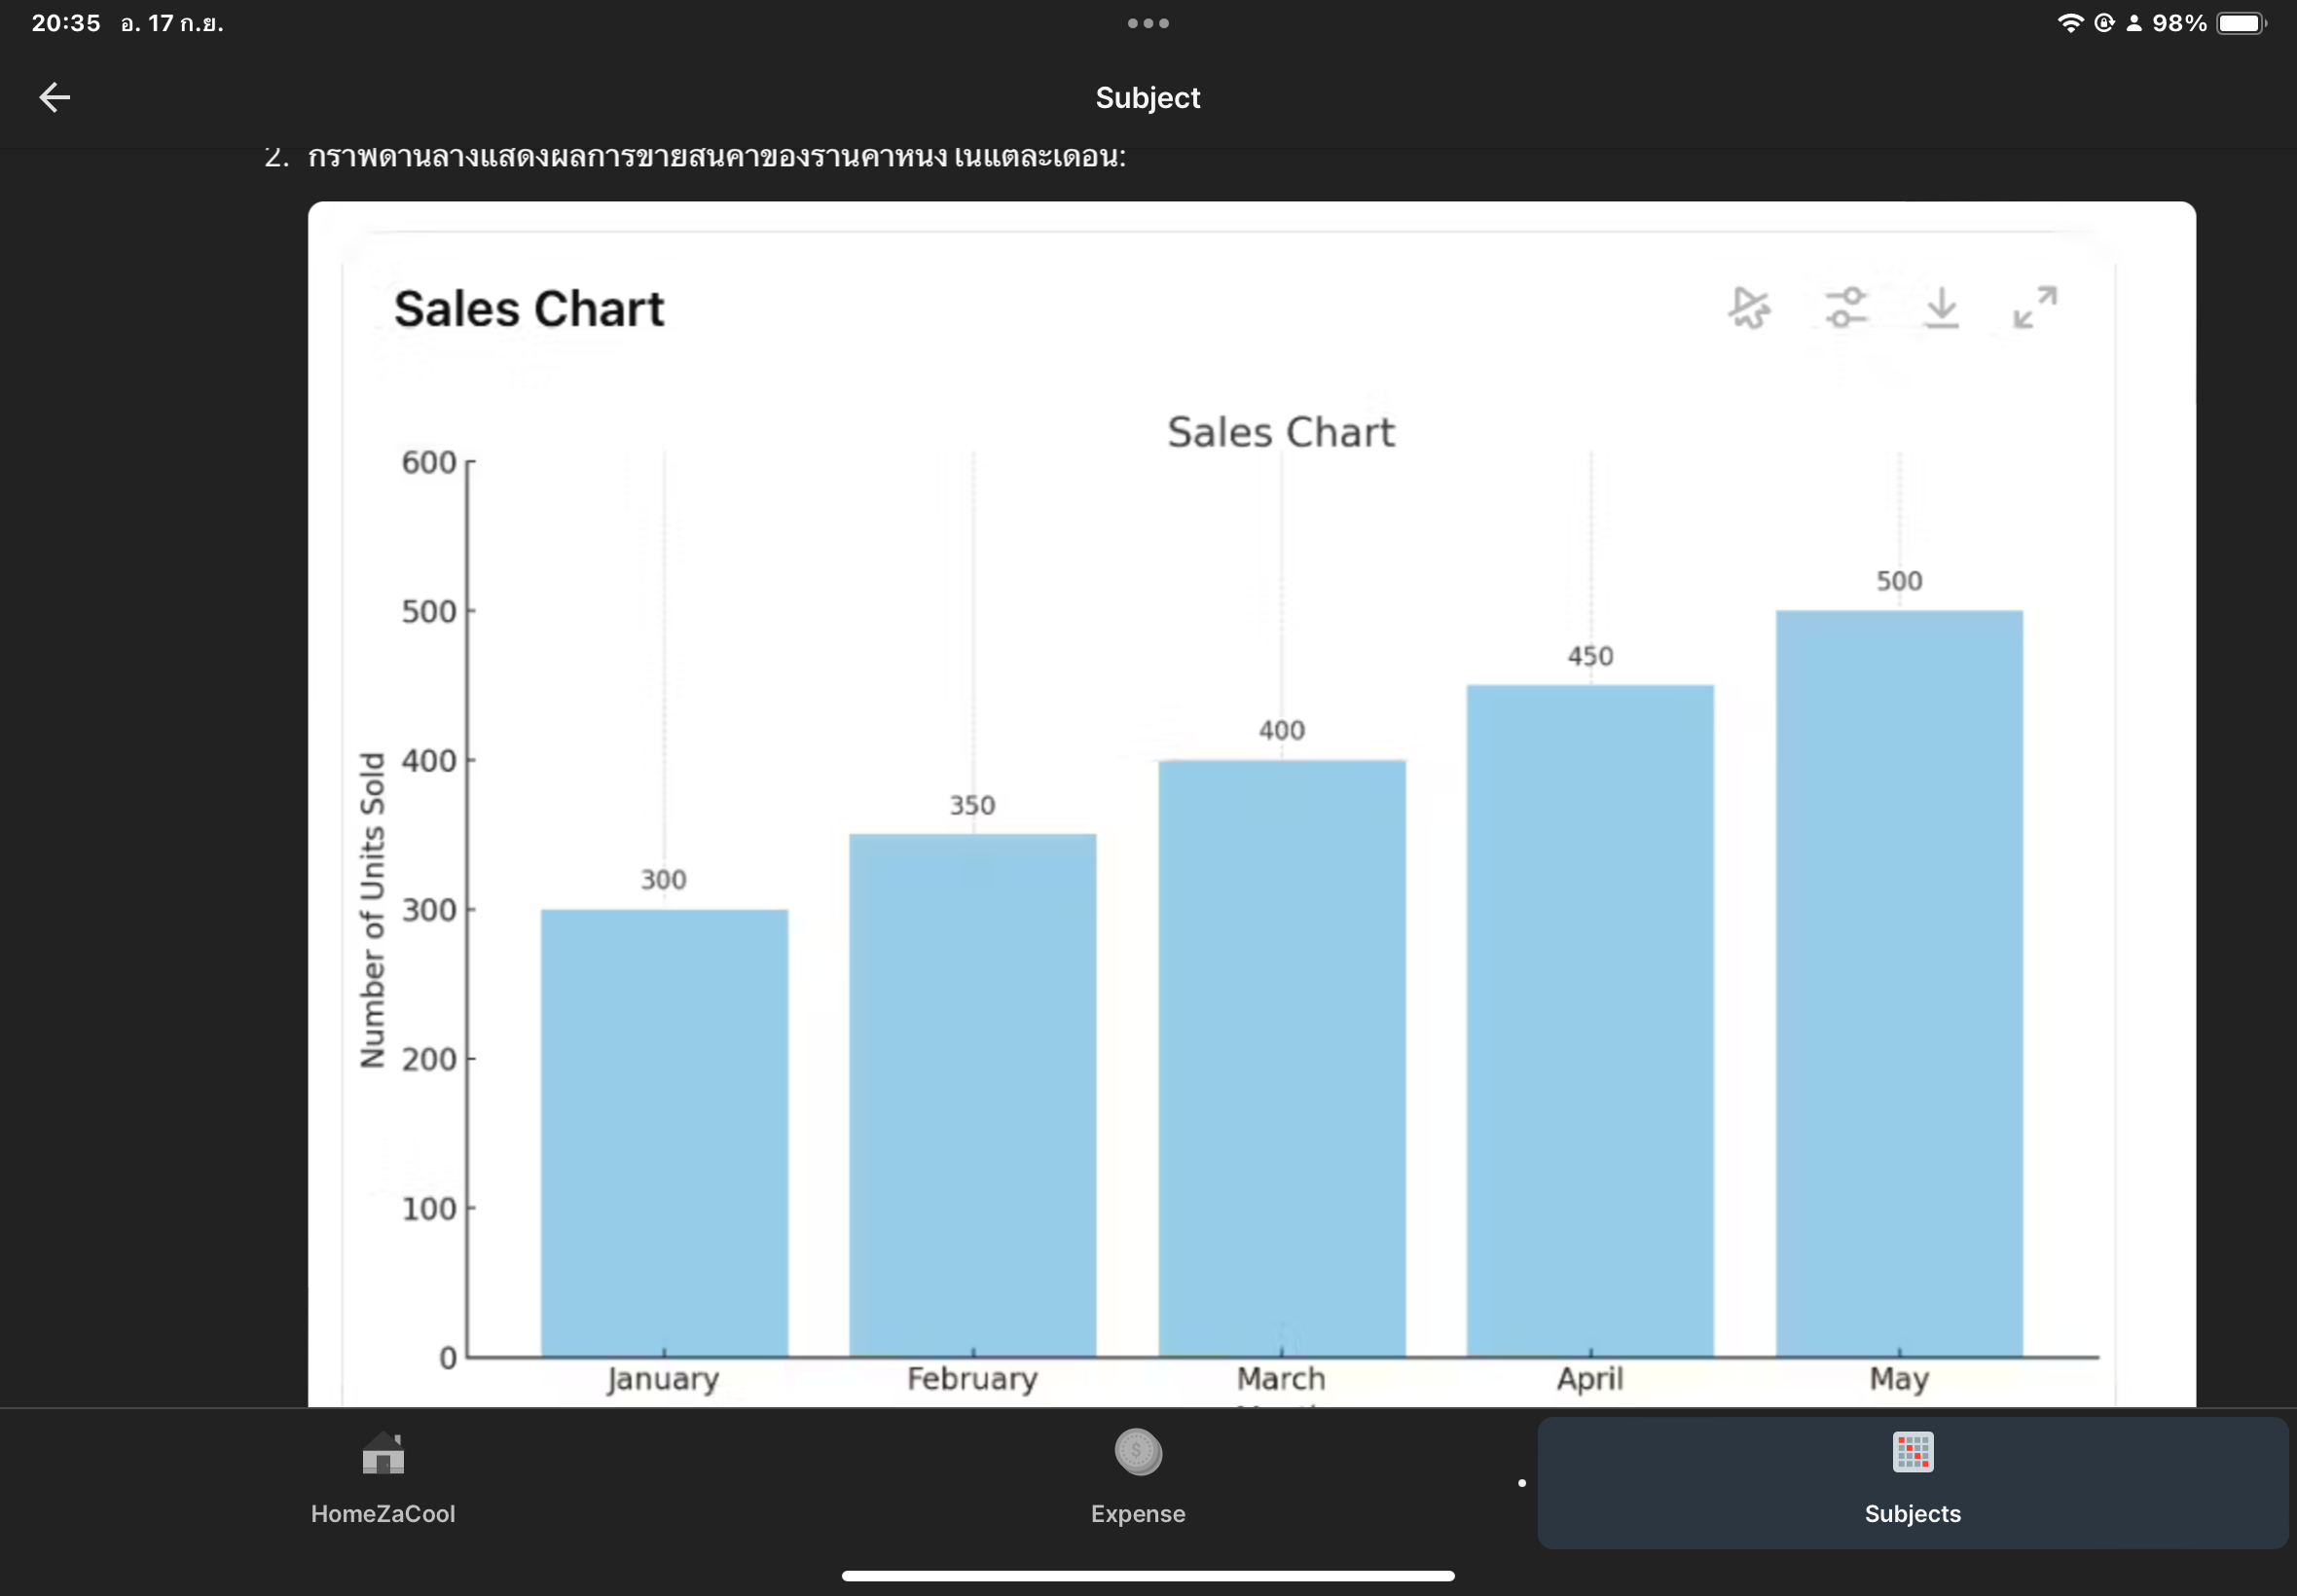Tap the home indicator bar at bottom

tap(1148, 1575)
